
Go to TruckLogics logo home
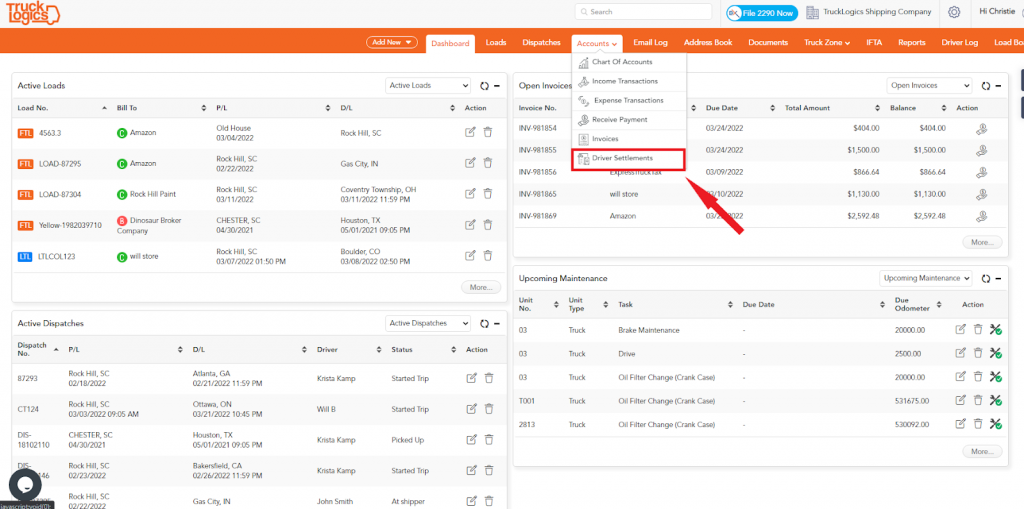(31, 14)
